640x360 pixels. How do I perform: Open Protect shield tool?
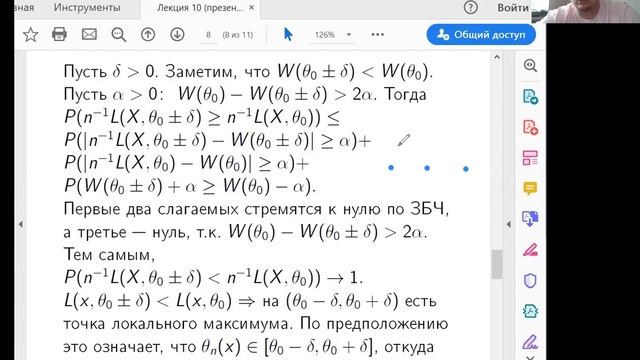click(530, 280)
